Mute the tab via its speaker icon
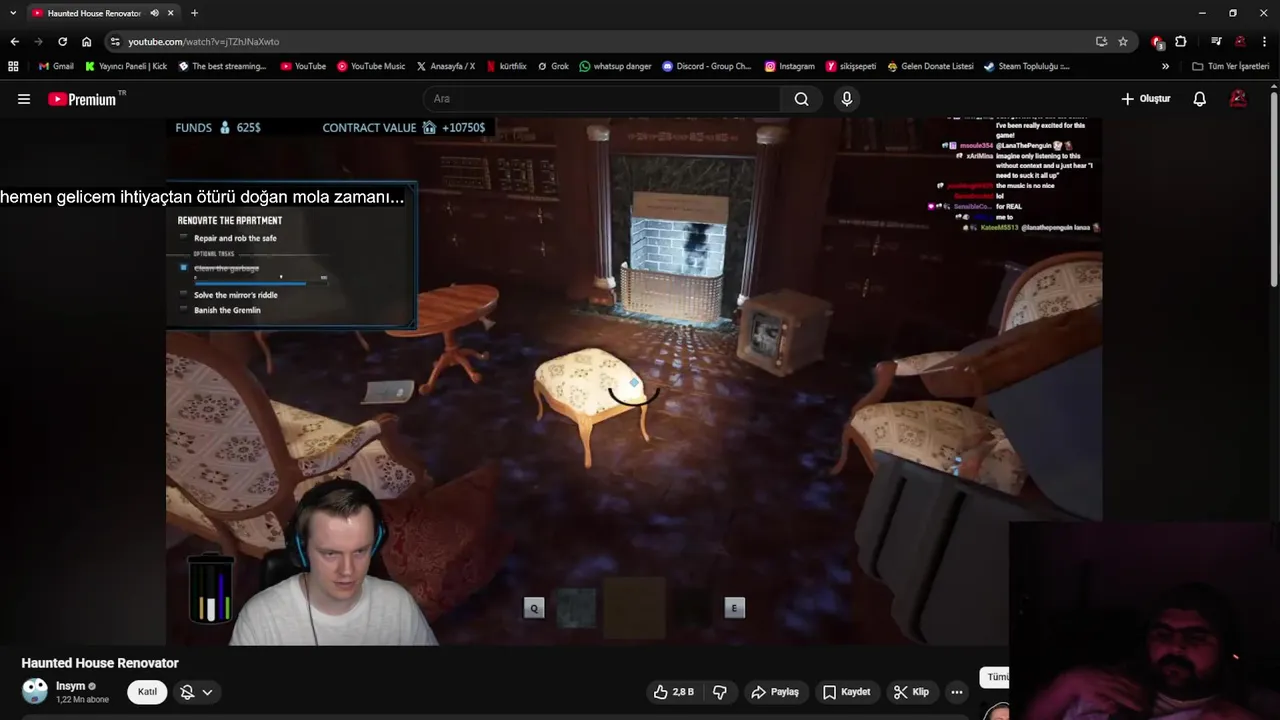The height and width of the screenshot is (720, 1280). pos(154,13)
